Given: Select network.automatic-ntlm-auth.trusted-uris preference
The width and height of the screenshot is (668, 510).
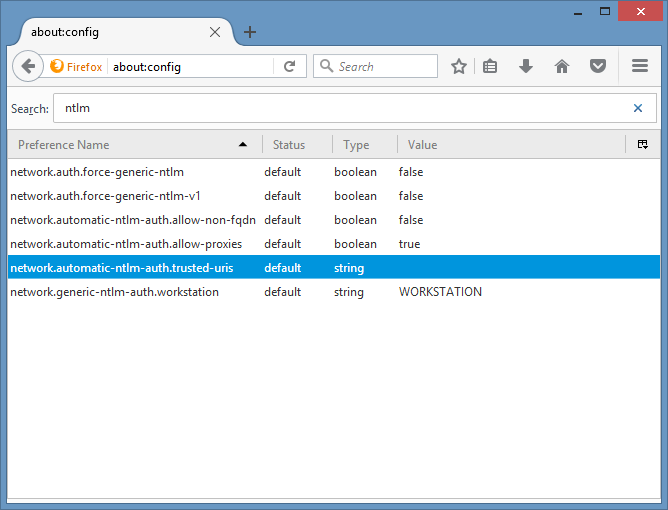Looking at the screenshot, I should [334, 268].
